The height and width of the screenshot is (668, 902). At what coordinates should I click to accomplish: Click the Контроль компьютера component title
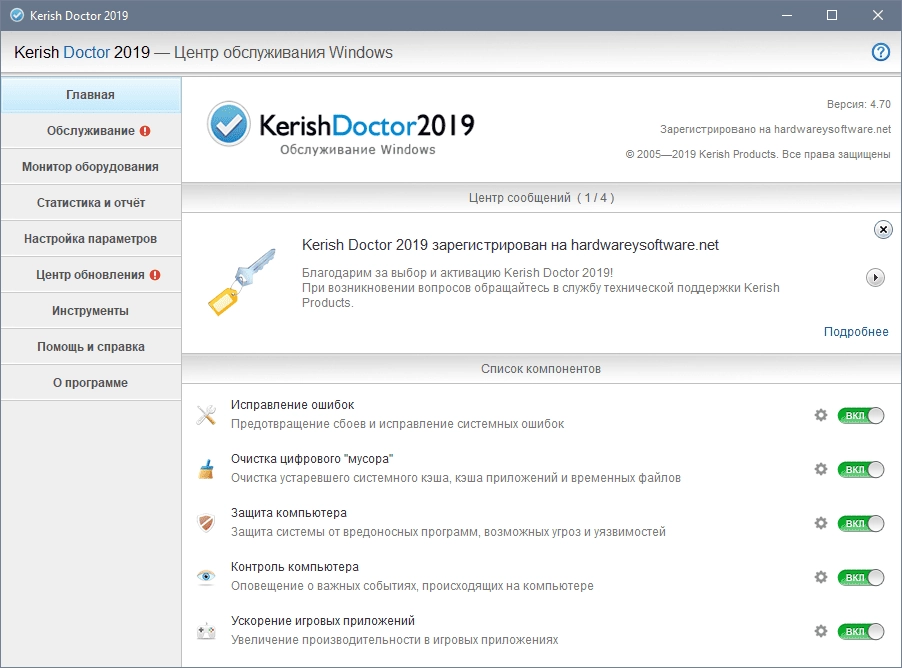[295, 567]
